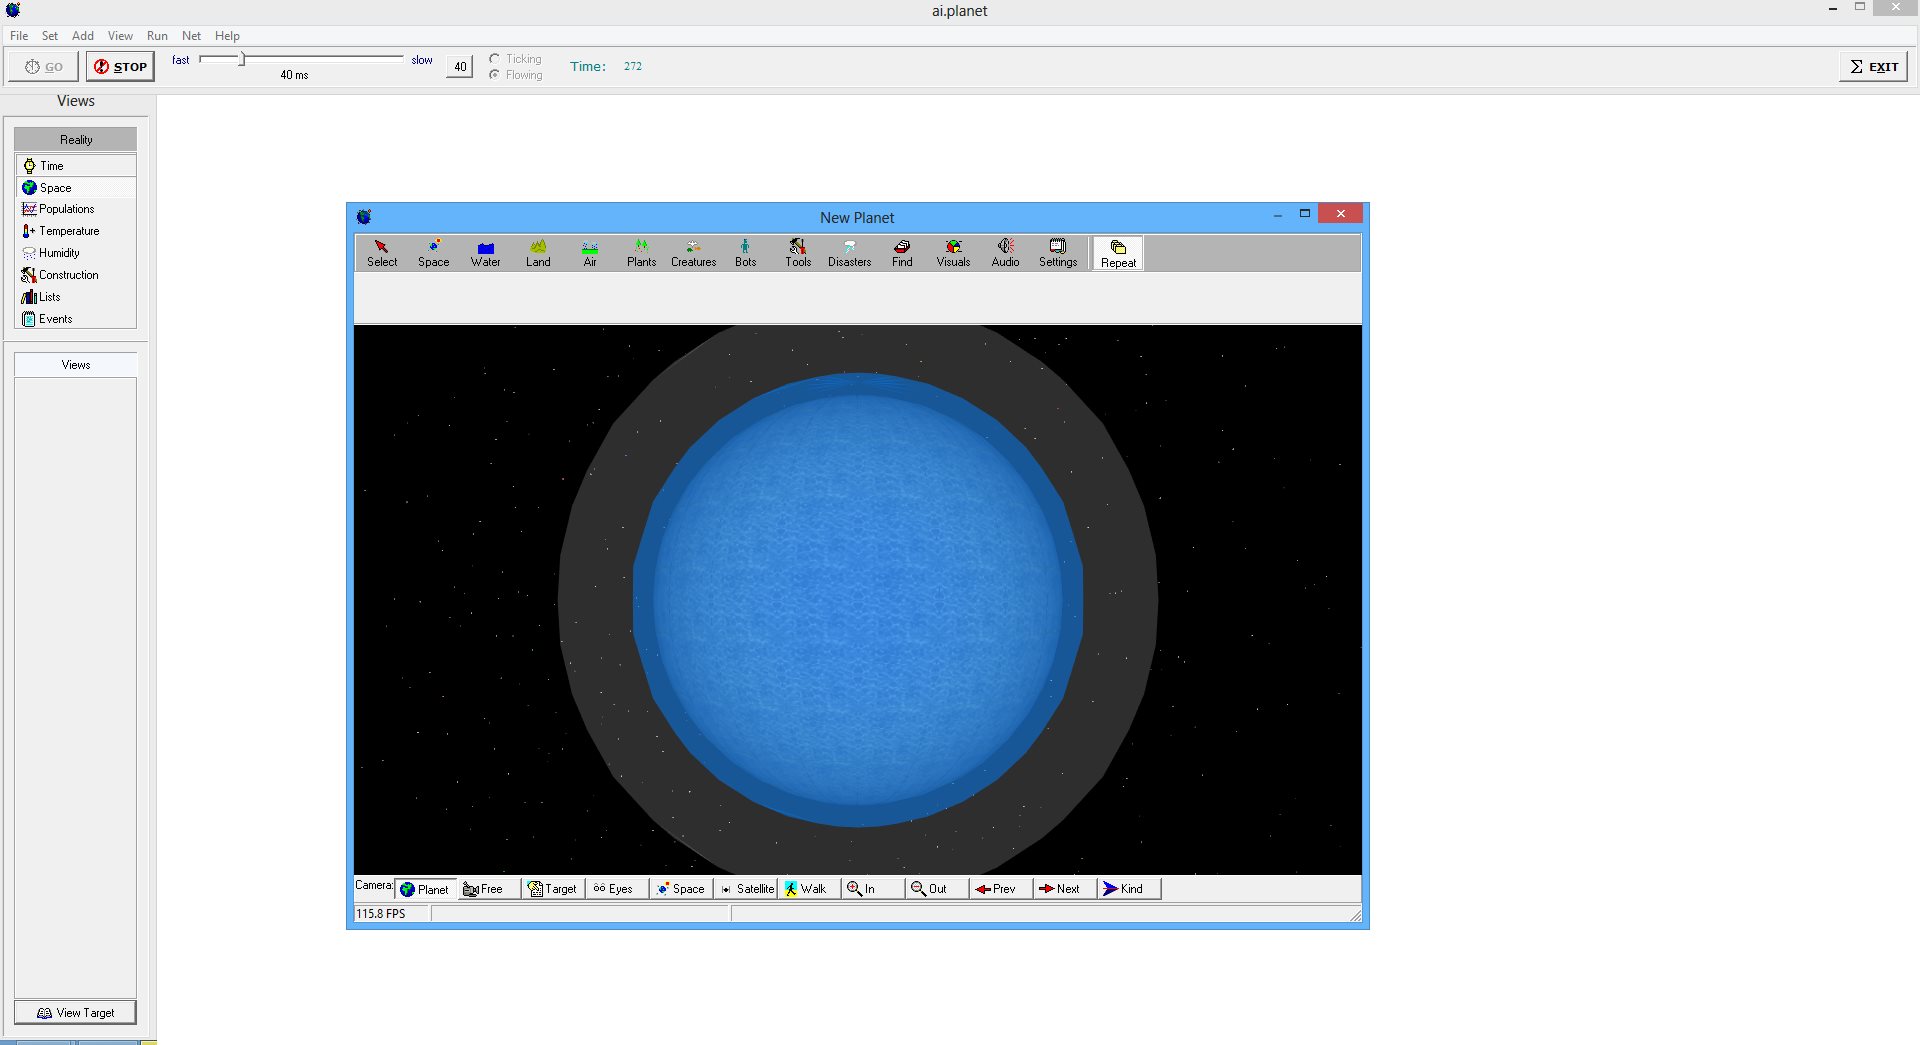The image size is (1920, 1045).
Task: Switch camera to Satellite view
Action: point(746,889)
